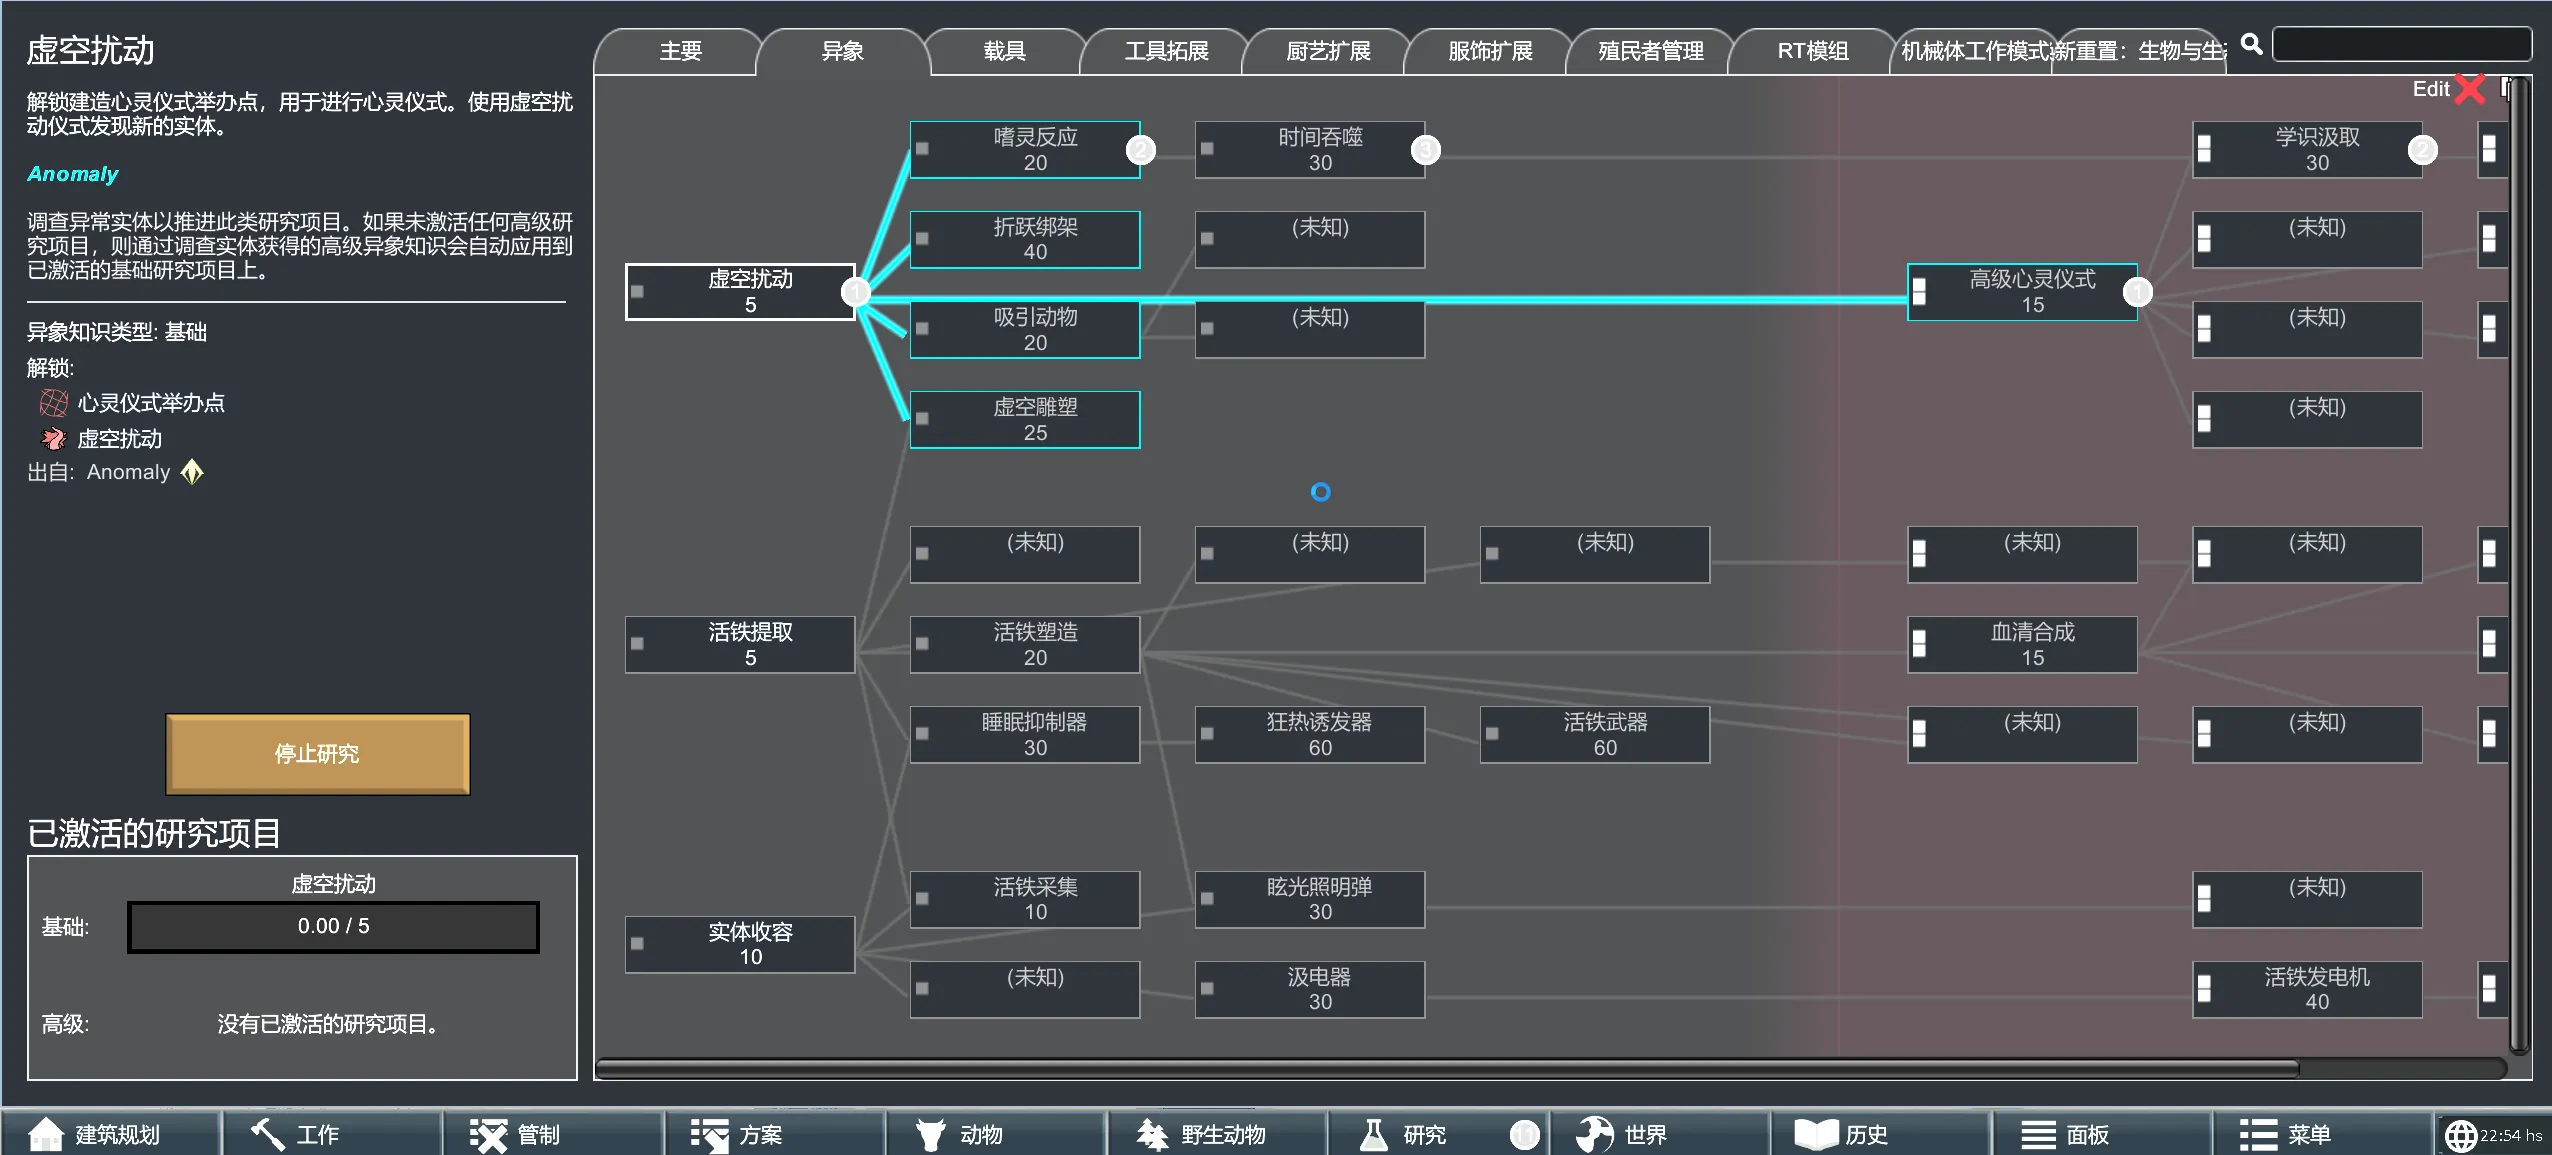
Task: Switch to the 主要 research tab
Action: coord(680,51)
